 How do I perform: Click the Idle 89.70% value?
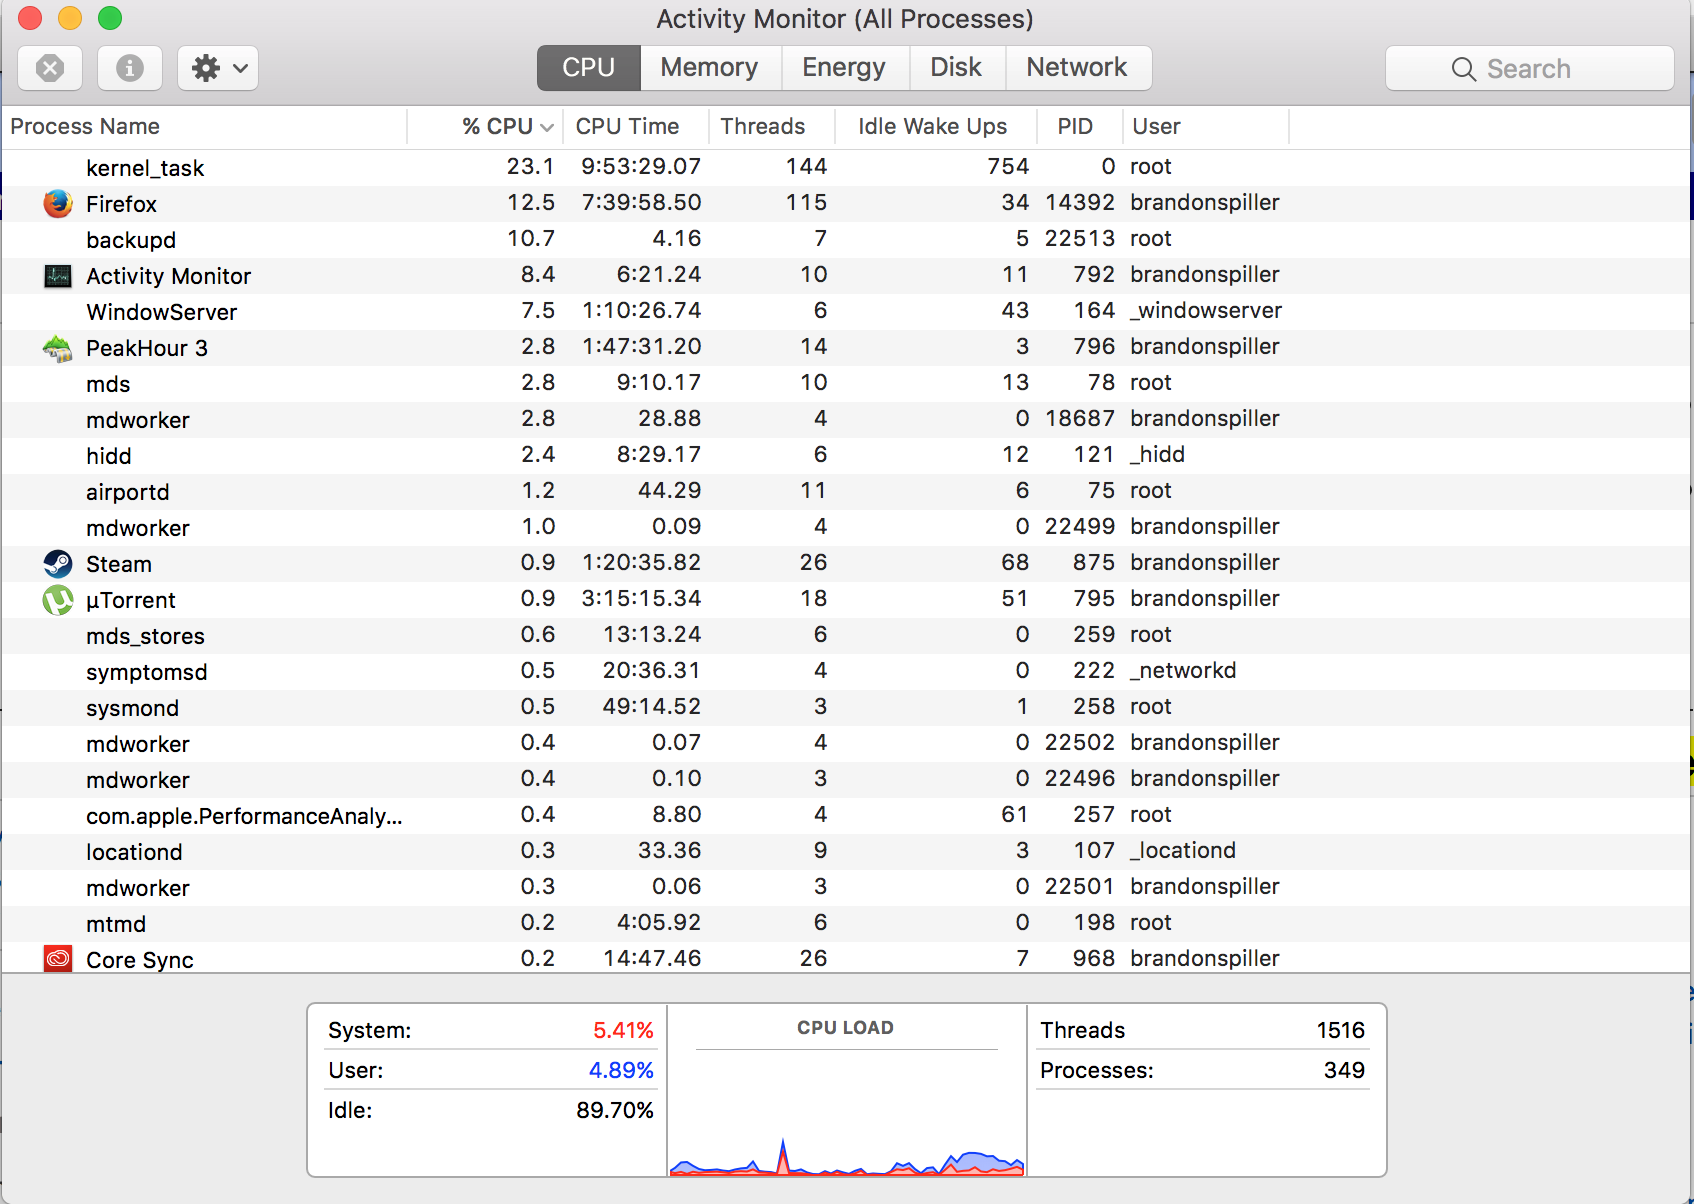615,1110
